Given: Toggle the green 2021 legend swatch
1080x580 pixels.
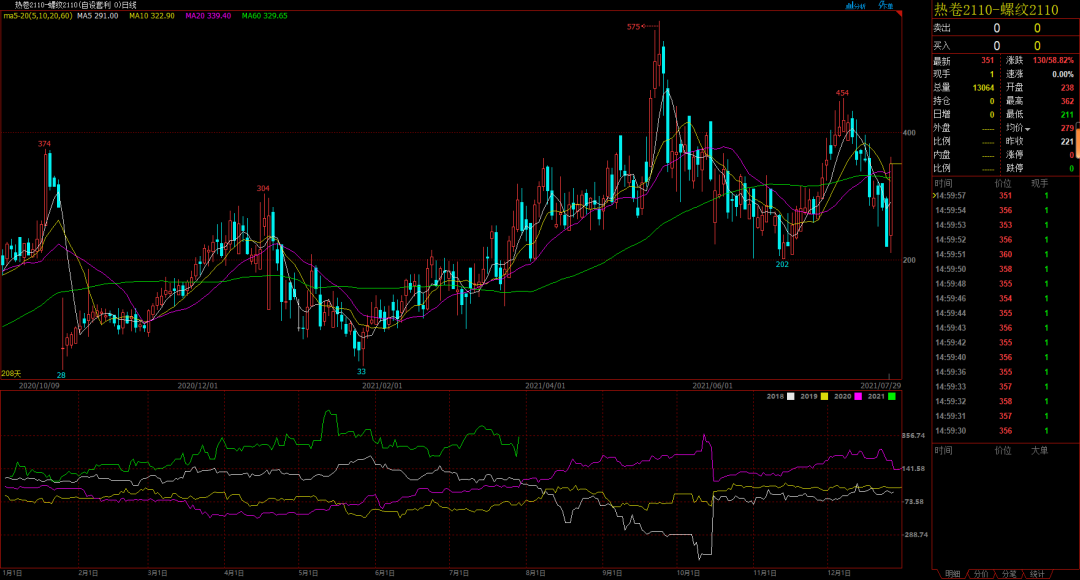Looking at the screenshot, I should point(892,398).
